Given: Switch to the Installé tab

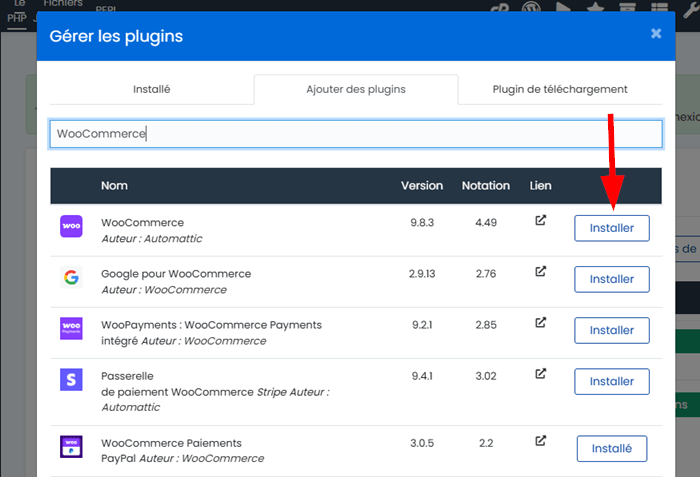Looking at the screenshot, I should (152, 89).
